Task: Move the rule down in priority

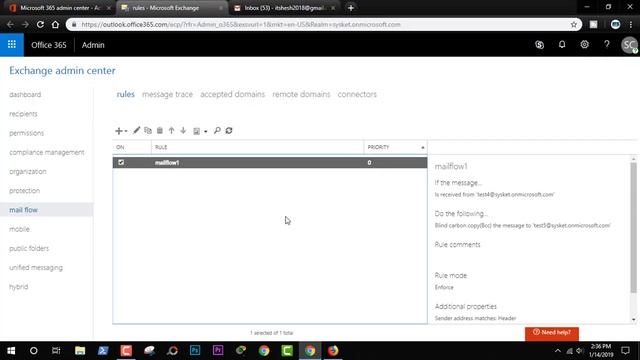Action: [x=183, y=131]
